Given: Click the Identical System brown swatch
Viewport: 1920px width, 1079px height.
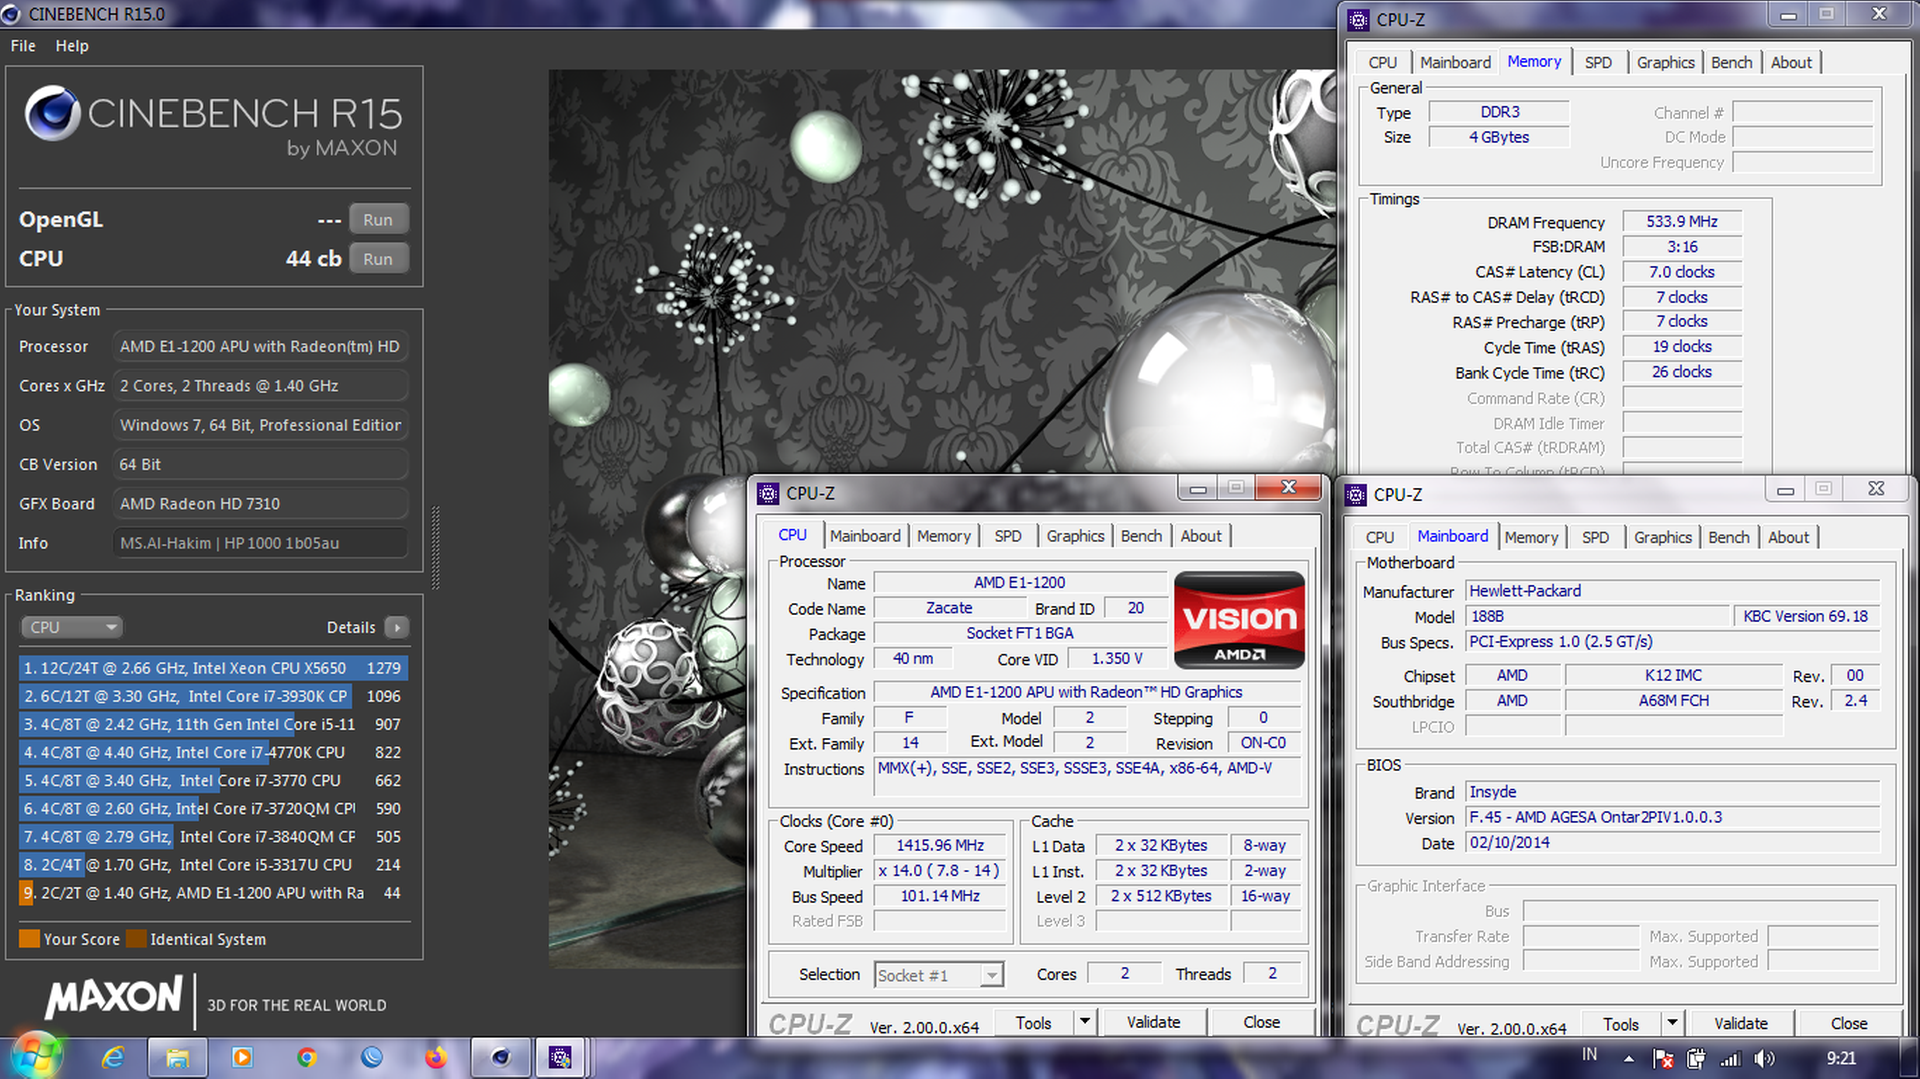Looking at the screenshot, I should [135, 939].
